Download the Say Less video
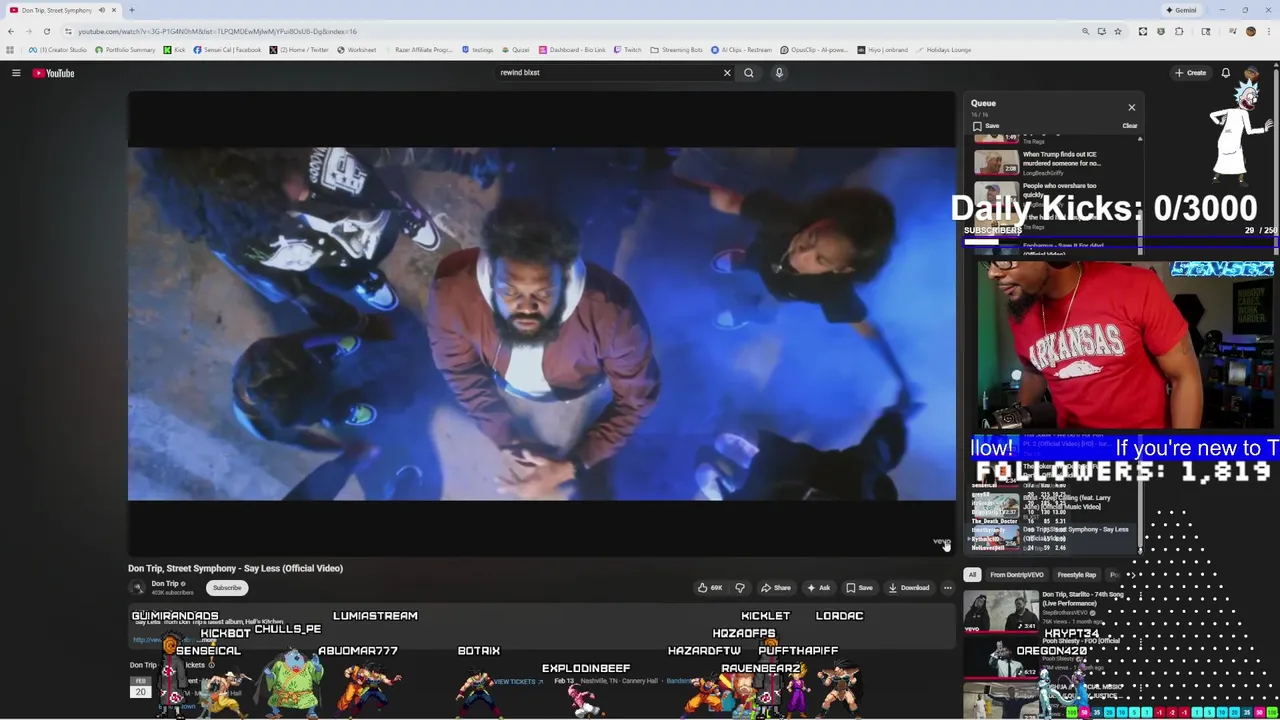The image size is (1280, 720). [909, 588]
